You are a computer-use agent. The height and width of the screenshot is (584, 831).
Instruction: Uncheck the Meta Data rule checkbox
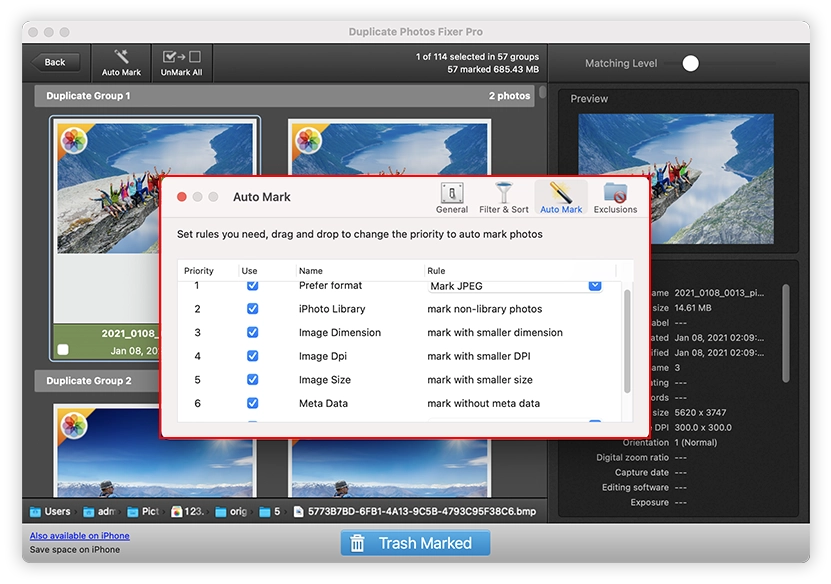(x=253, y=403)
